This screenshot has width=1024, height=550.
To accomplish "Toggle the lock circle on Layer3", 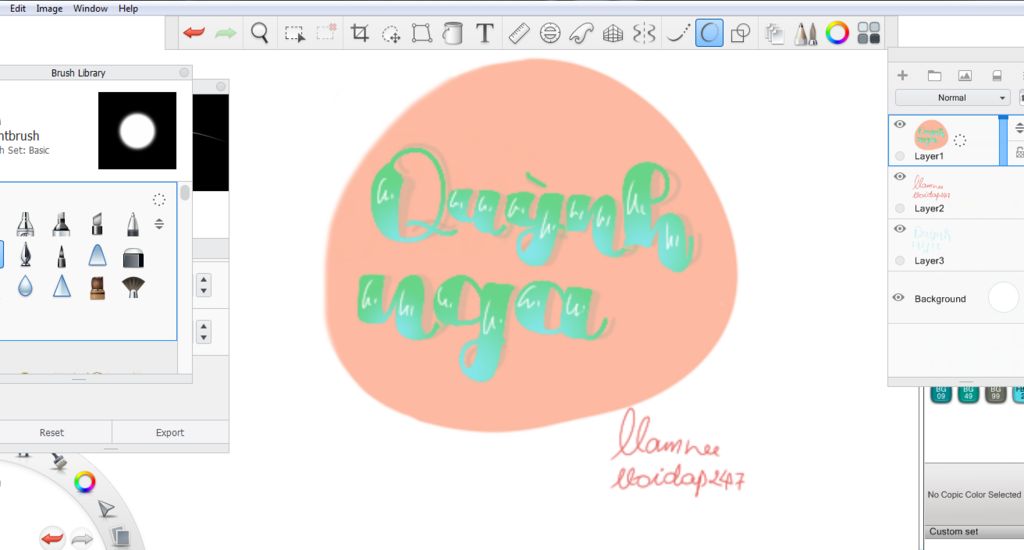I will 900,260.
